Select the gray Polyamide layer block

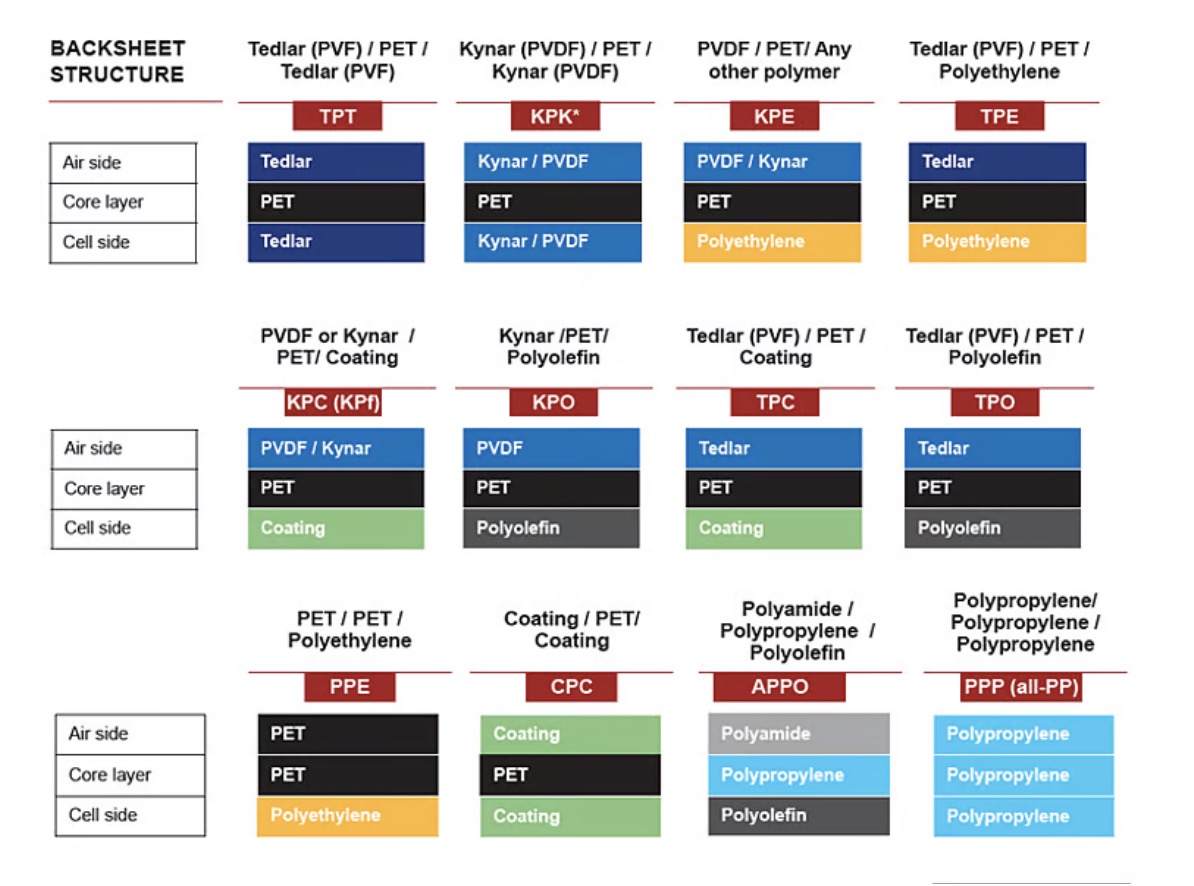click(799, 734)
